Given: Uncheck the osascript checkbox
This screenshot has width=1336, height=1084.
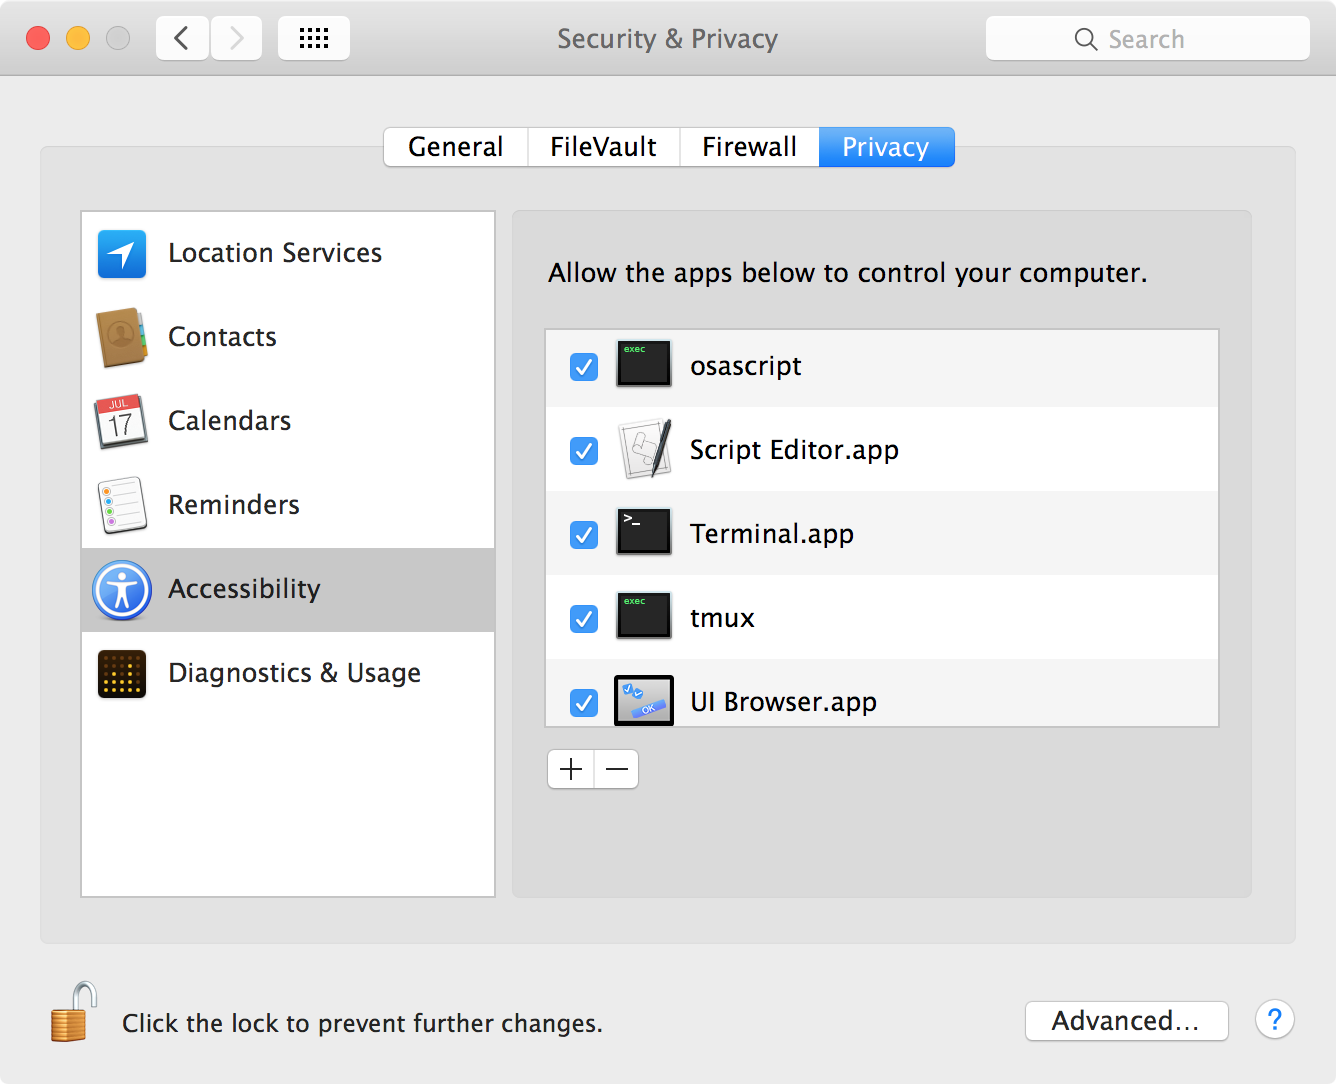Looking at the screenshot, I should point(584,367).
